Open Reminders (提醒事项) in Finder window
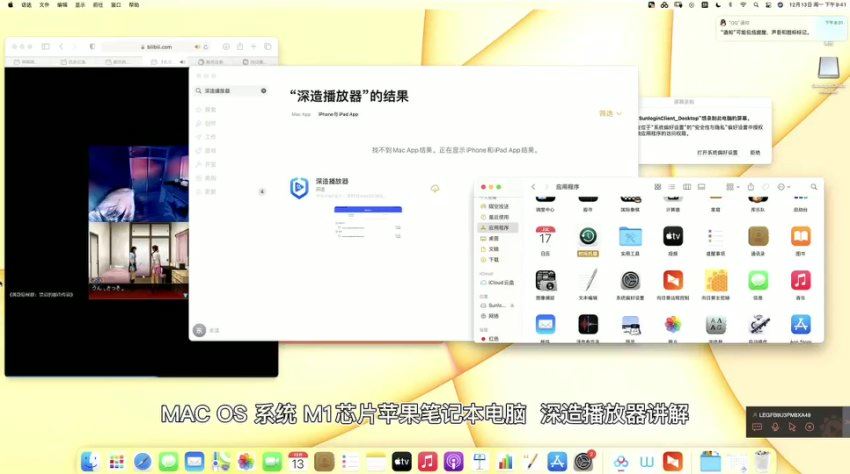The width and height of the screenshot is (850, 474). click(x=716, y=236)
